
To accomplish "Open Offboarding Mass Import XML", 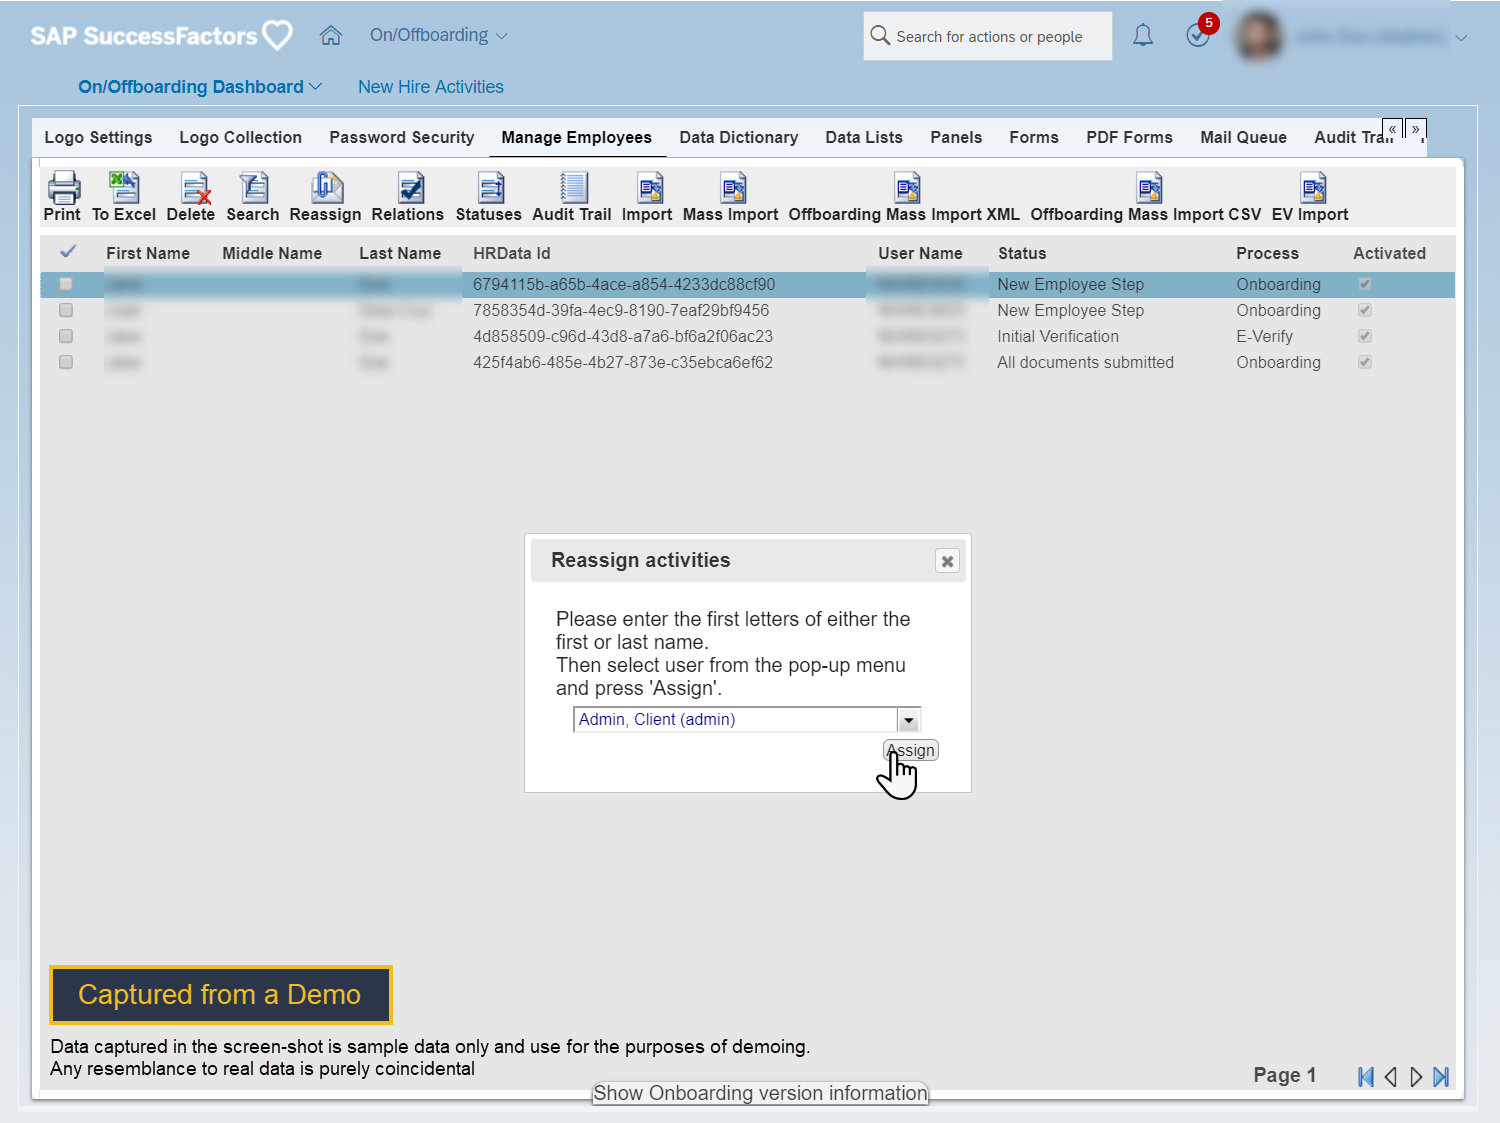I will pyautogui.click(x=907, y=187).
